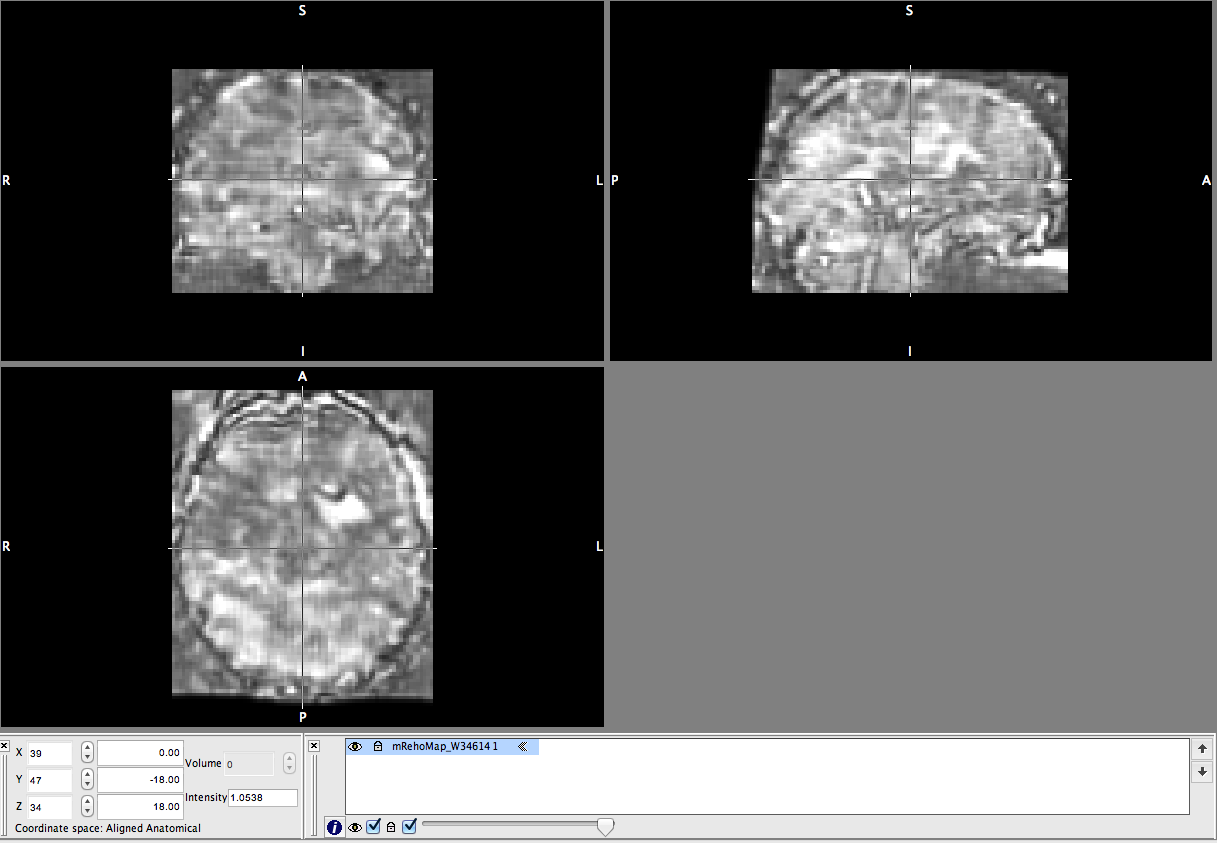Click the X millimetre field showing 0.00
1217x843 pixels.
(140, 753)
